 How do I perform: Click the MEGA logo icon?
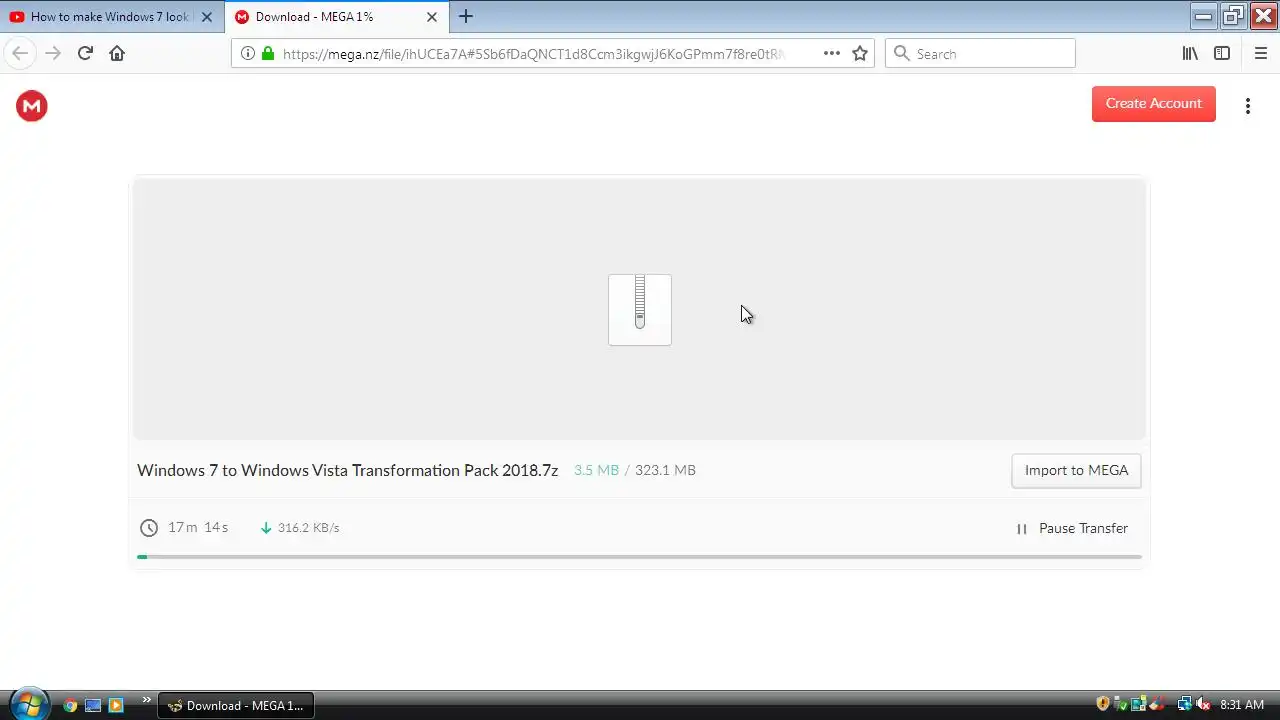pyautogui.click(x=32, y=105)
